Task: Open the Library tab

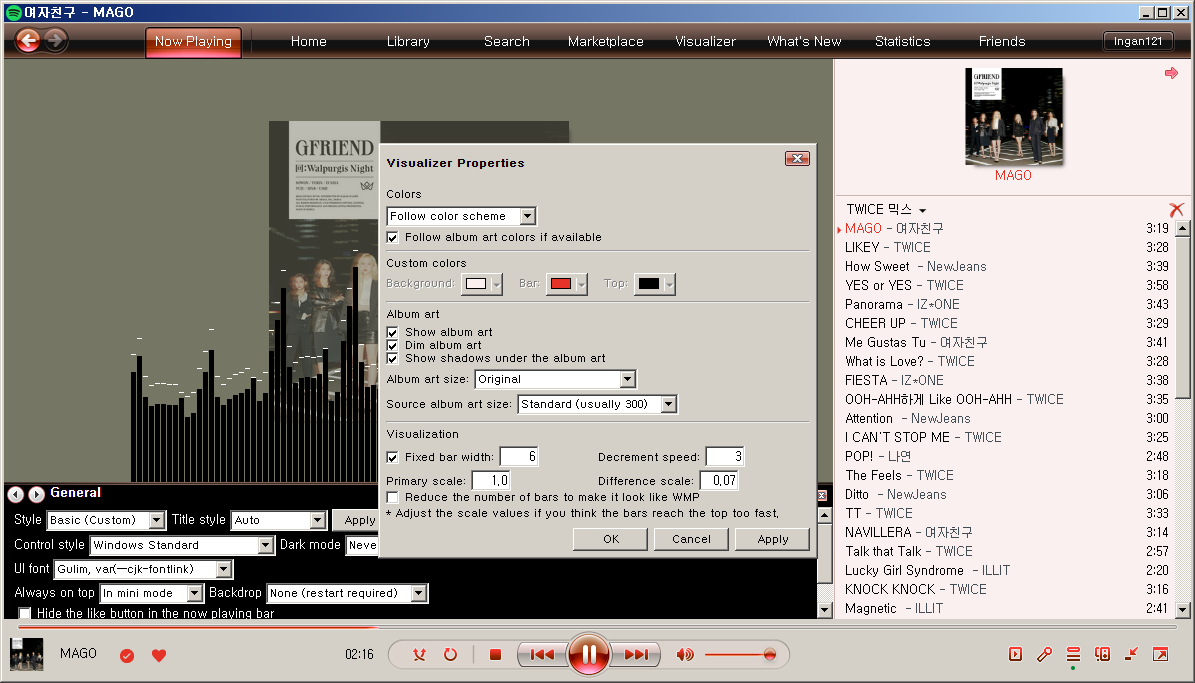Action: coord(408,42)
